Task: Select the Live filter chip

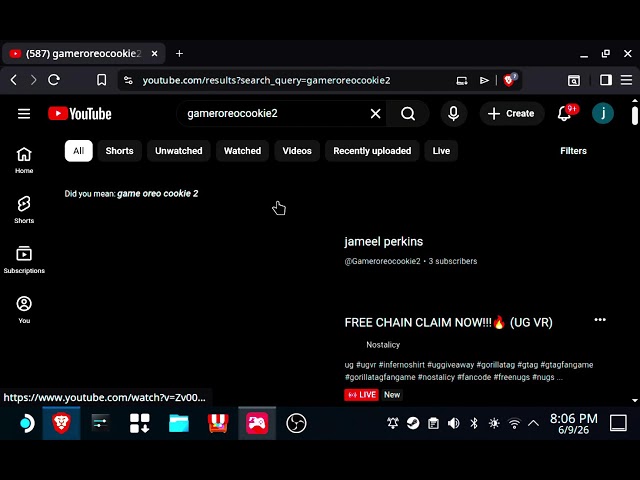Action: pos(441,151)
